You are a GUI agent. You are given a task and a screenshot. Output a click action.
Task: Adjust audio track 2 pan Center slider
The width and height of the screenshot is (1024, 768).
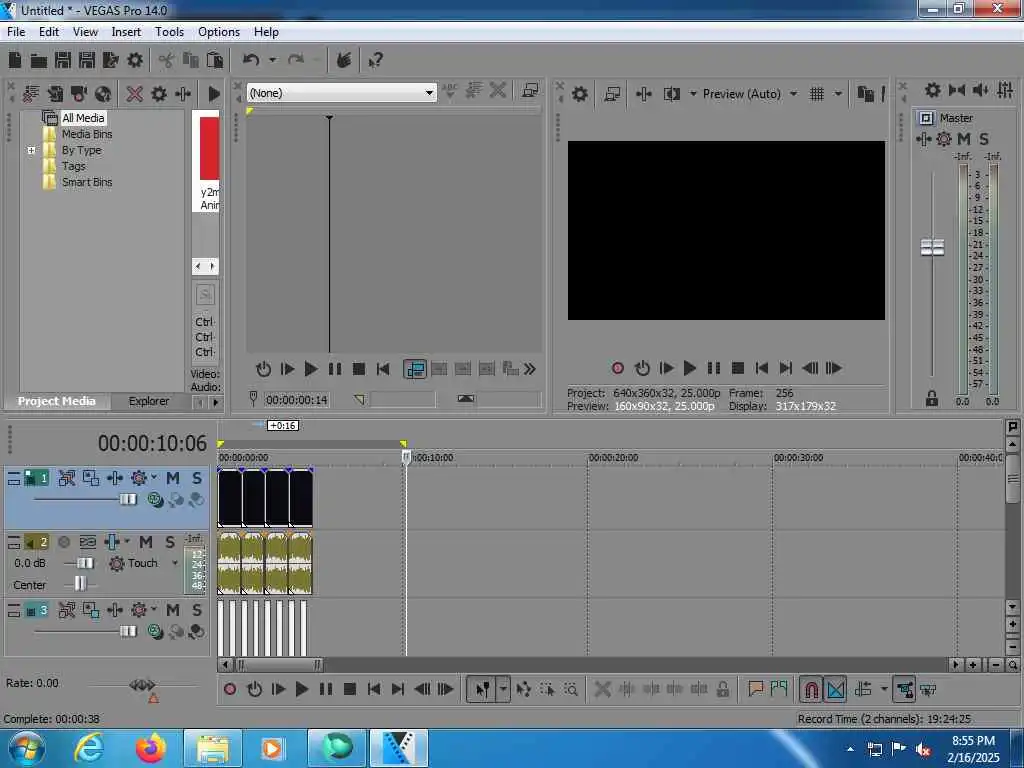click(80, 584)
